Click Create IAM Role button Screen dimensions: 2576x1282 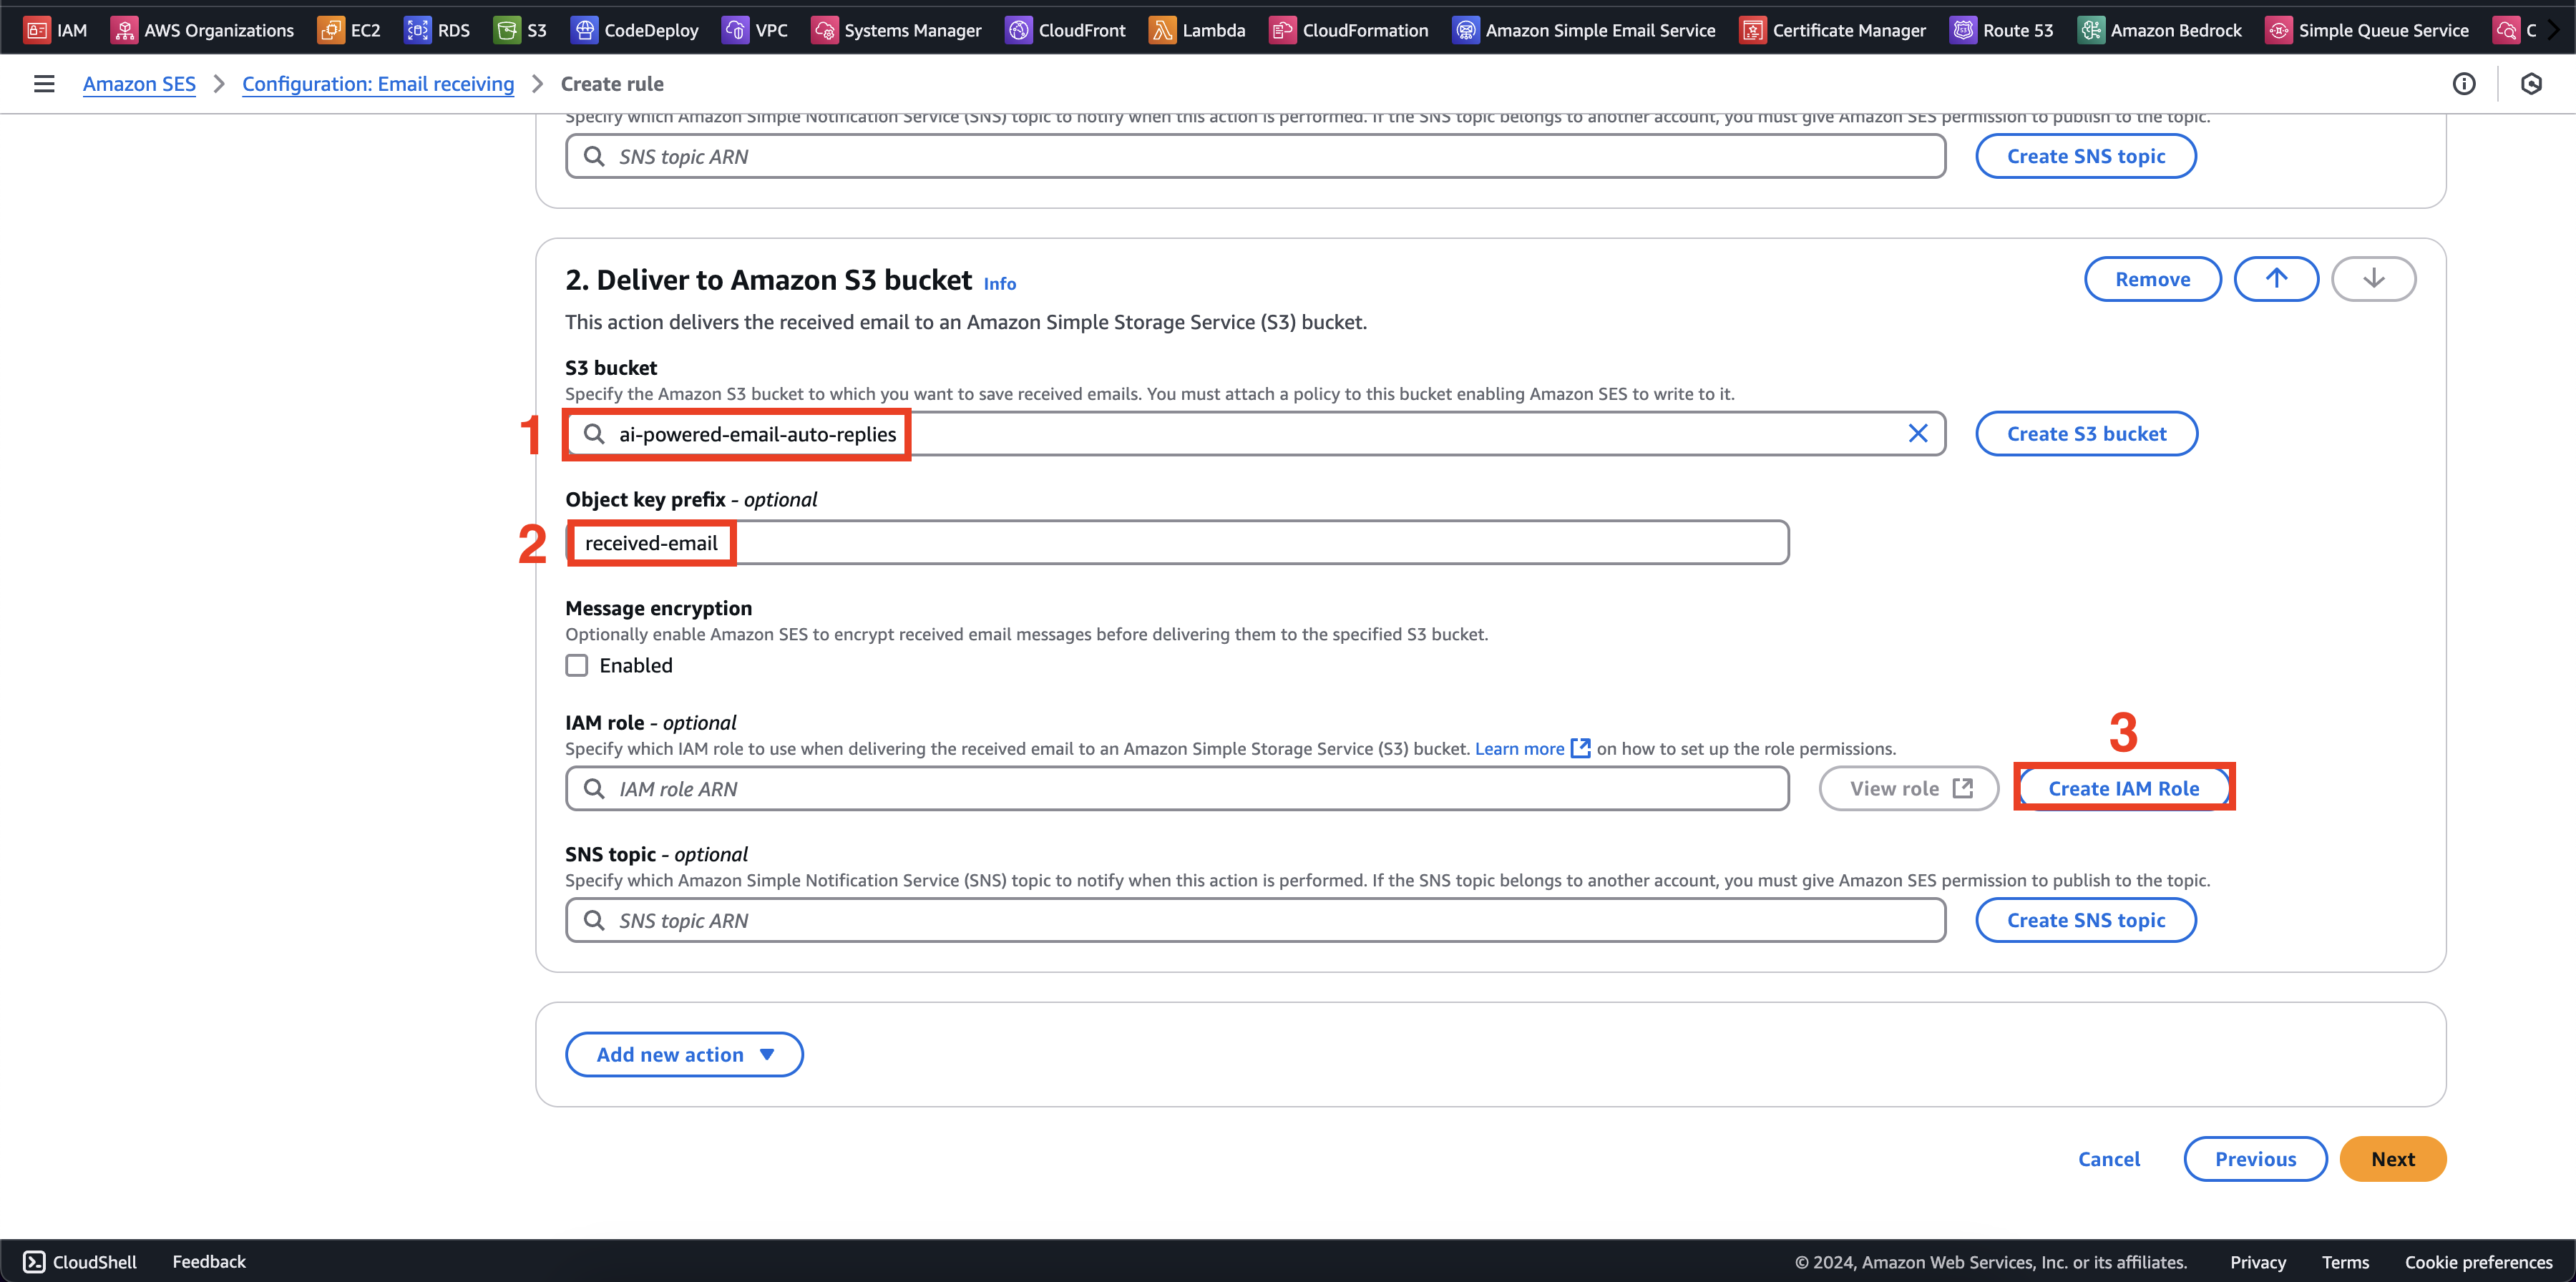pyautogui.click(x=2122, y=788)
